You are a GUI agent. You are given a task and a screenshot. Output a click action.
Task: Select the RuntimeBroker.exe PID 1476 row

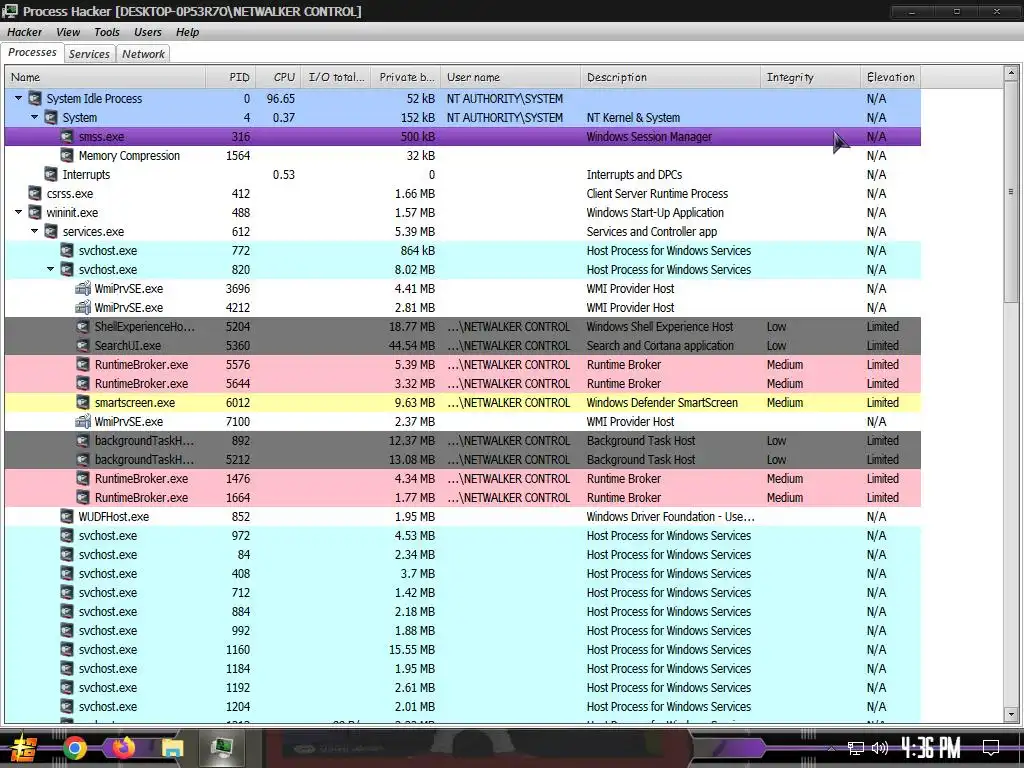coord(463,478)
